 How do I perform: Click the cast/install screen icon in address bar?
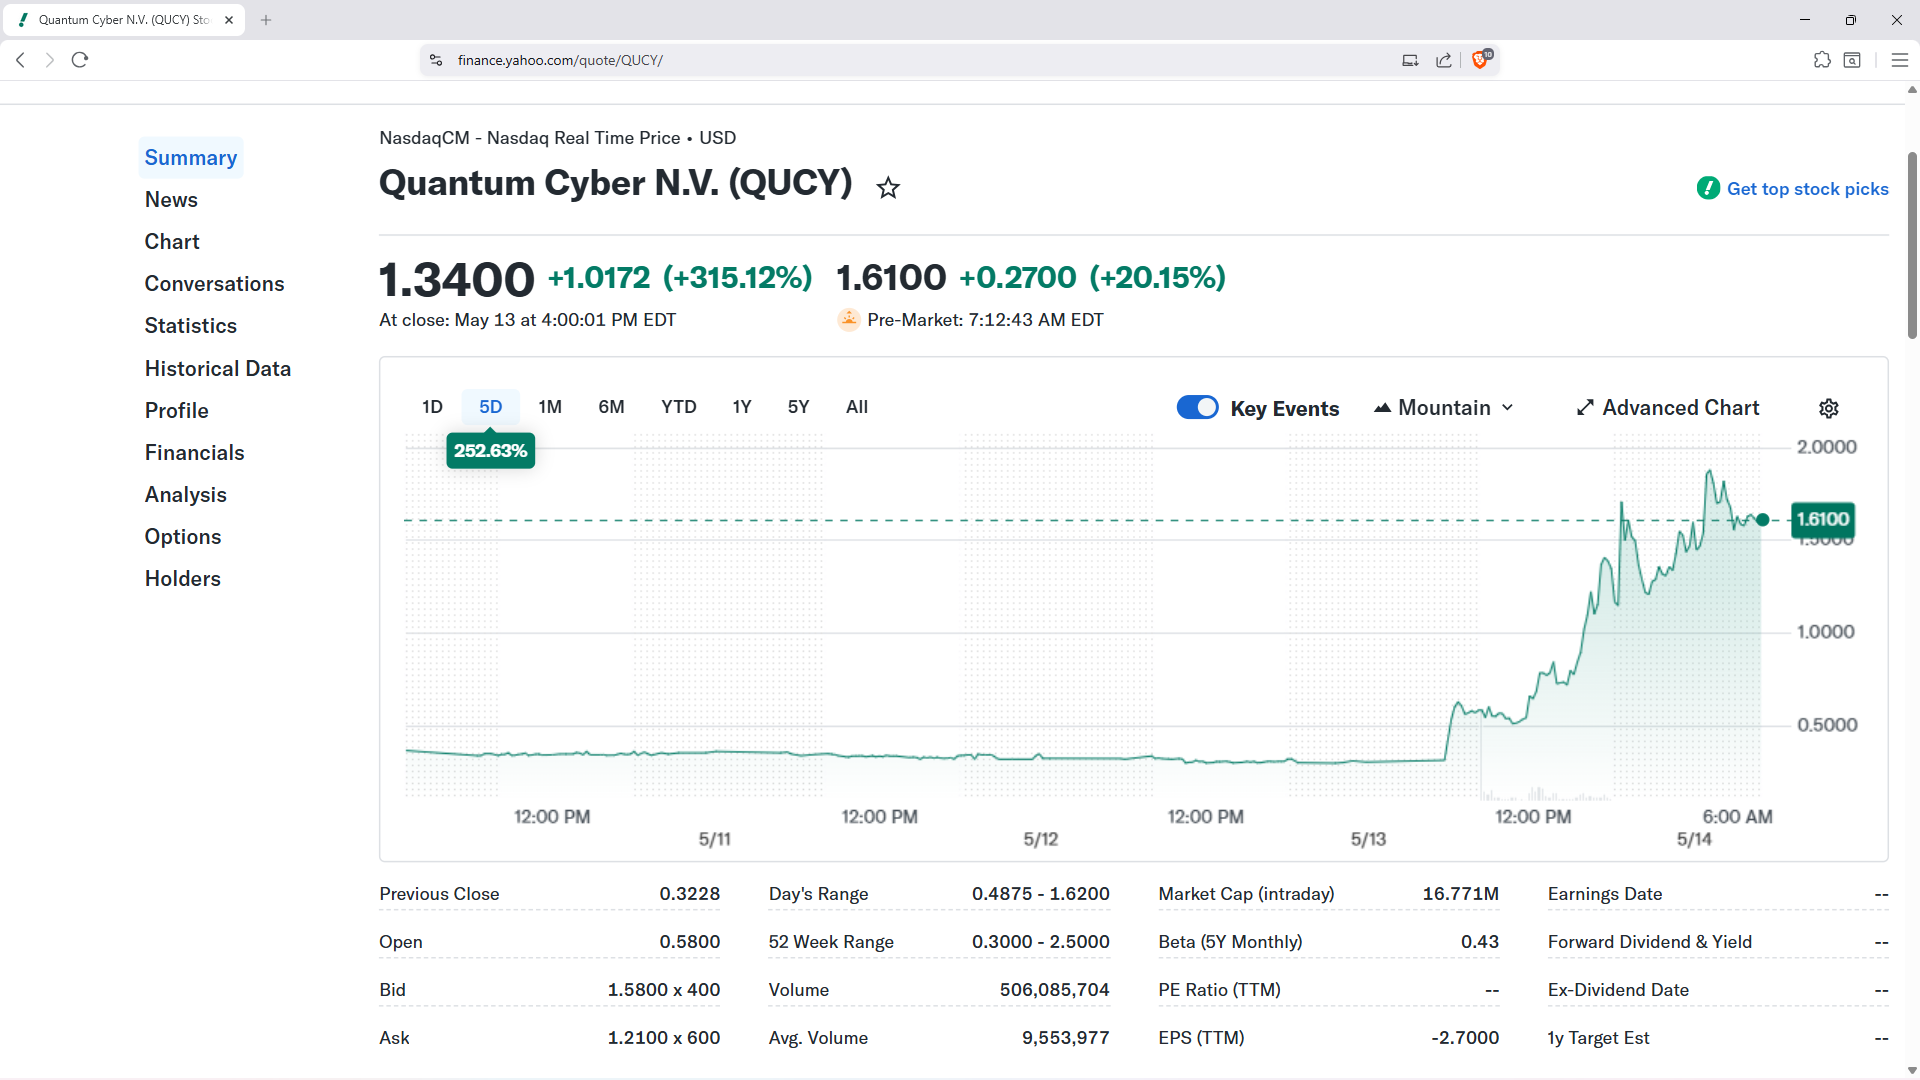click(x=1410, y=60)
